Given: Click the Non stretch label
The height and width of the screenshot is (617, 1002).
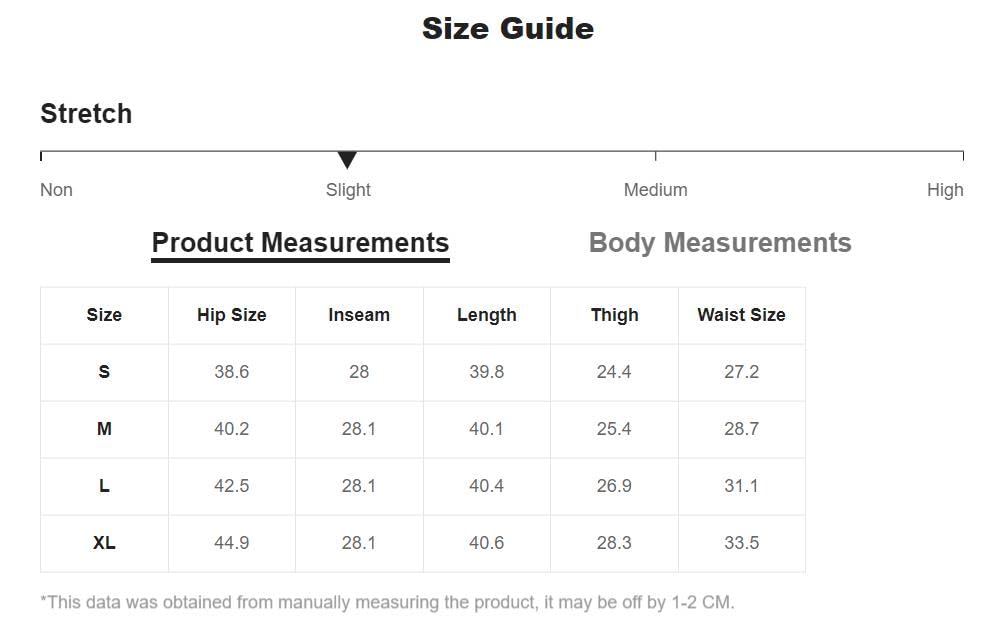Looking at the screenshot, I should click(56, 190).
